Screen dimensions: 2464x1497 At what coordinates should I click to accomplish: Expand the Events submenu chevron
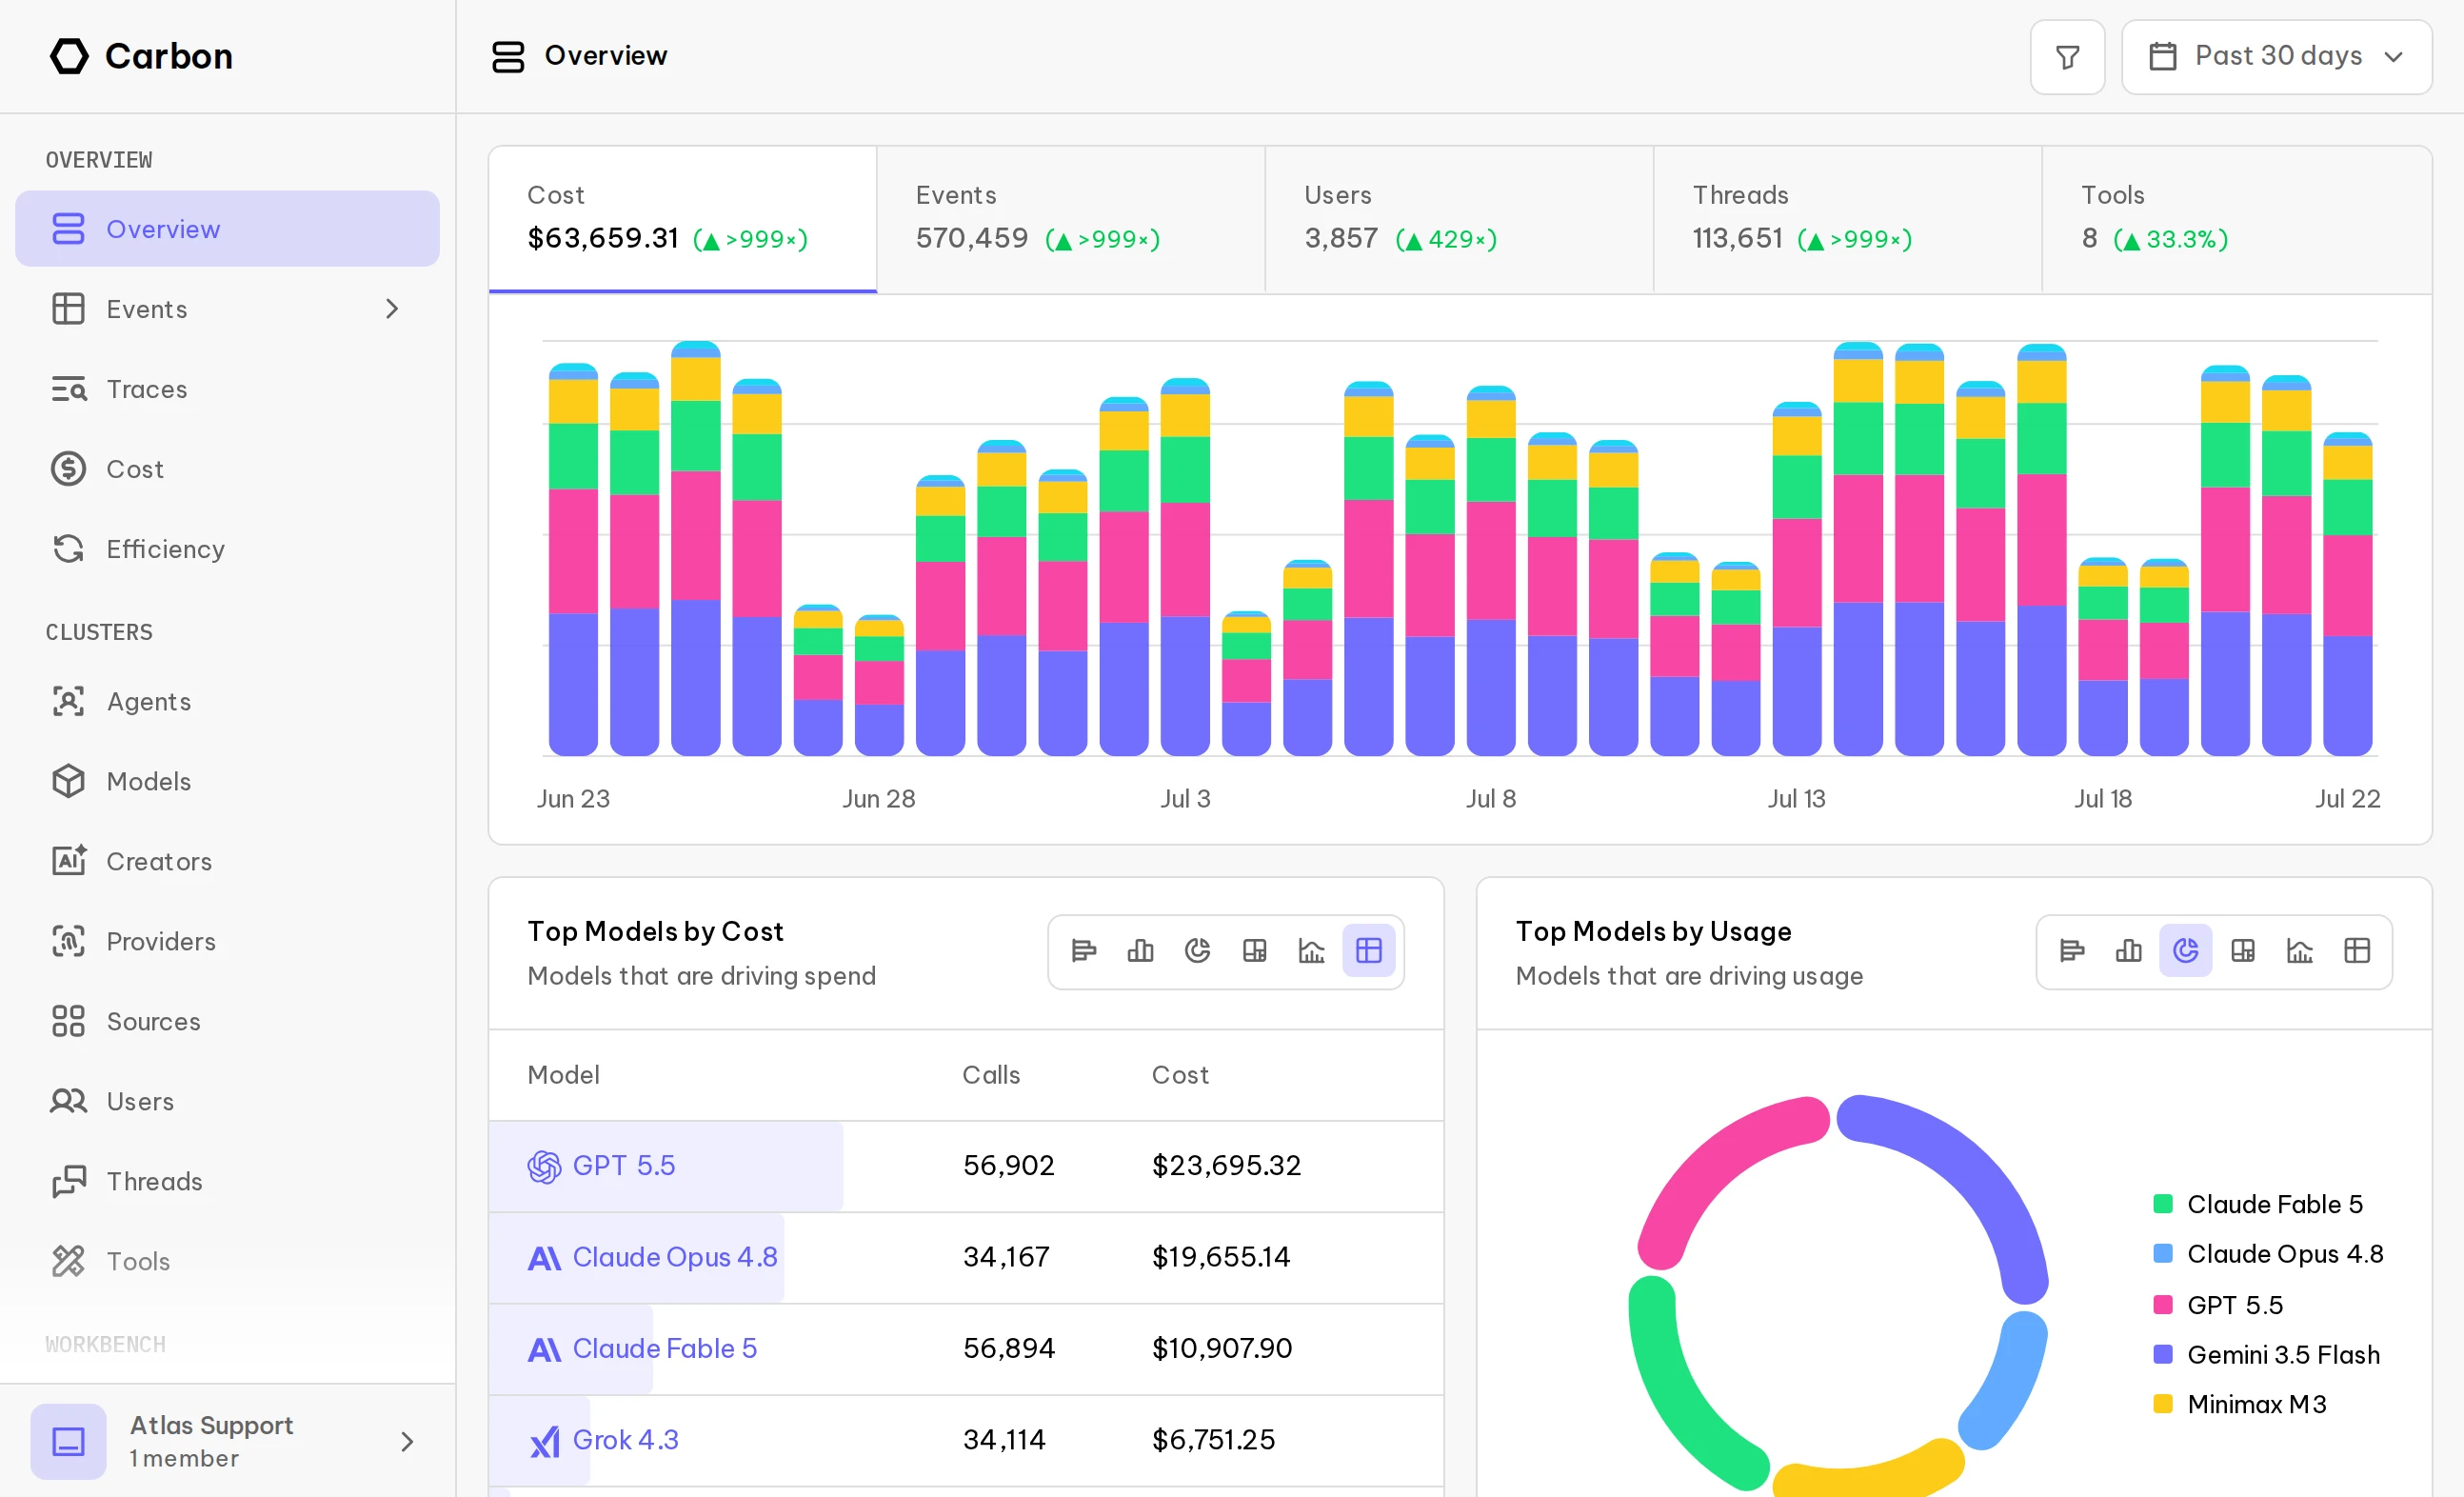[x=392, y=309]
